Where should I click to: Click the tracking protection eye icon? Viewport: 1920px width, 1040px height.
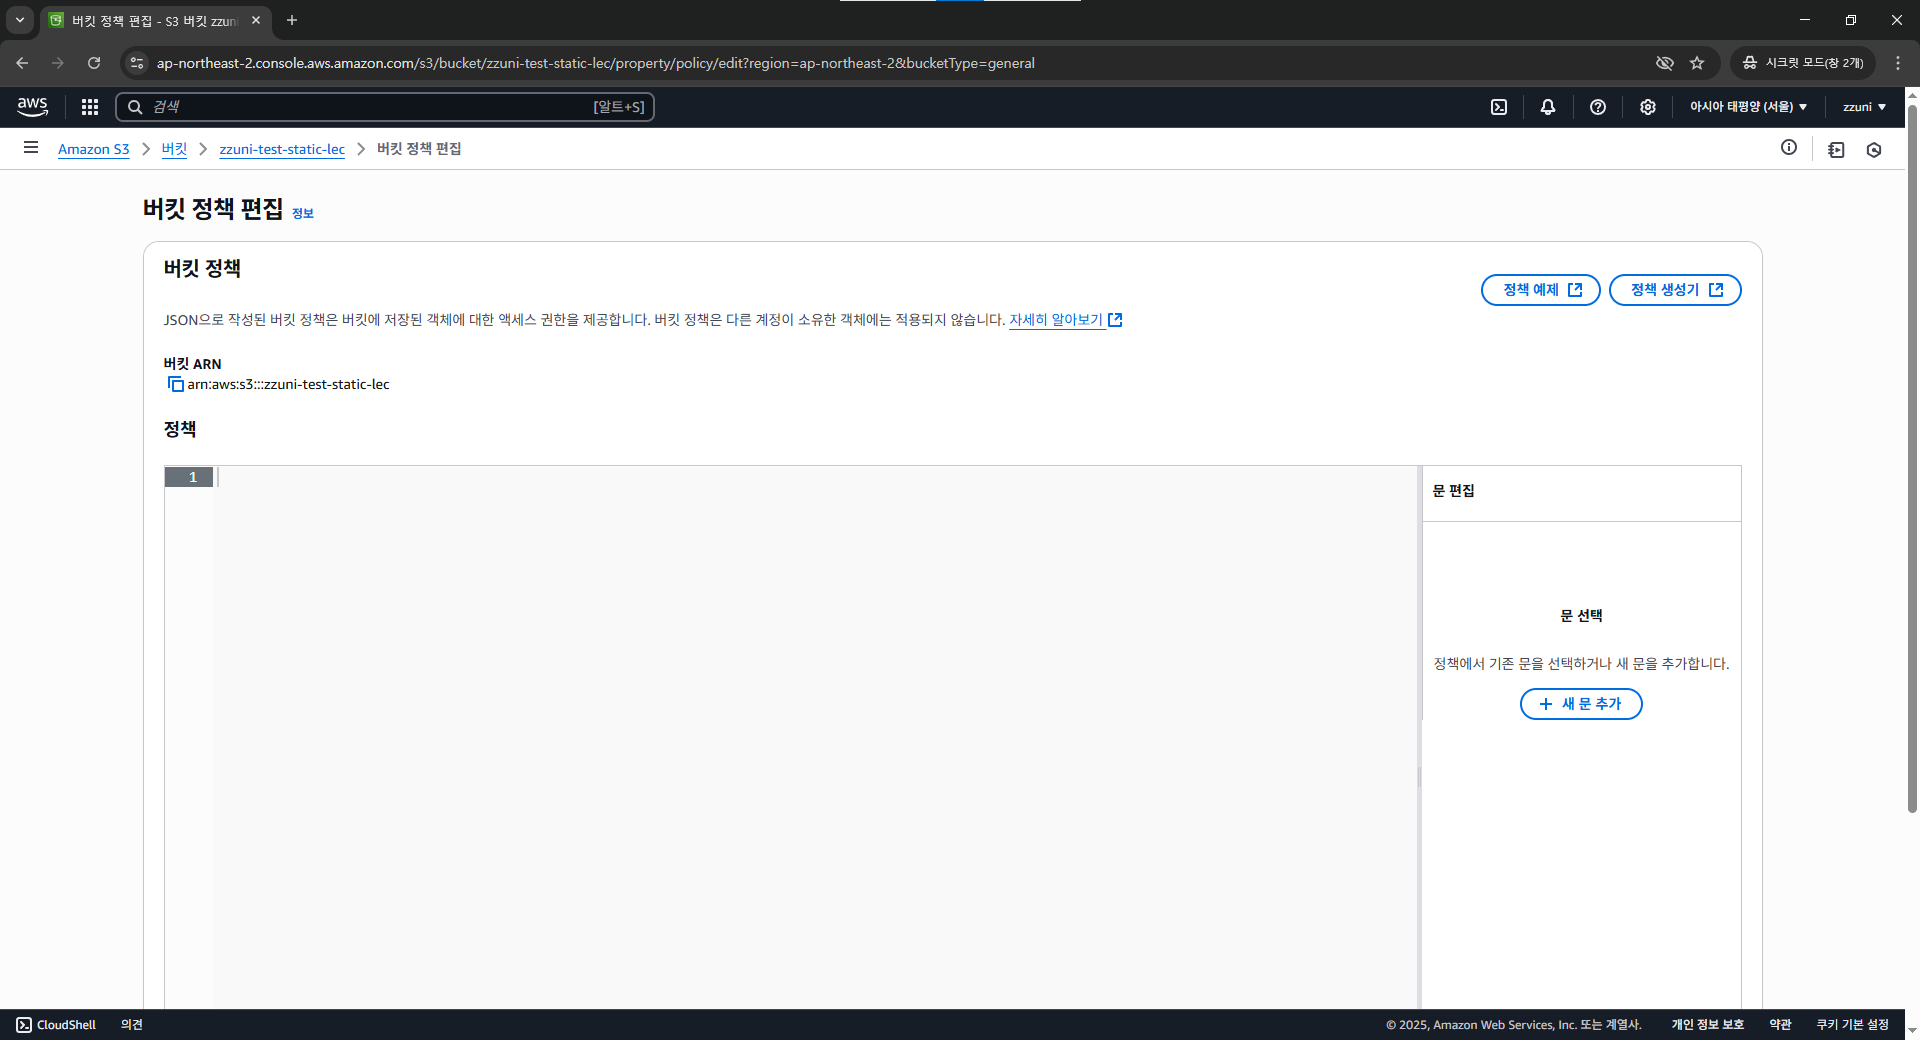tap(1664, 63)
